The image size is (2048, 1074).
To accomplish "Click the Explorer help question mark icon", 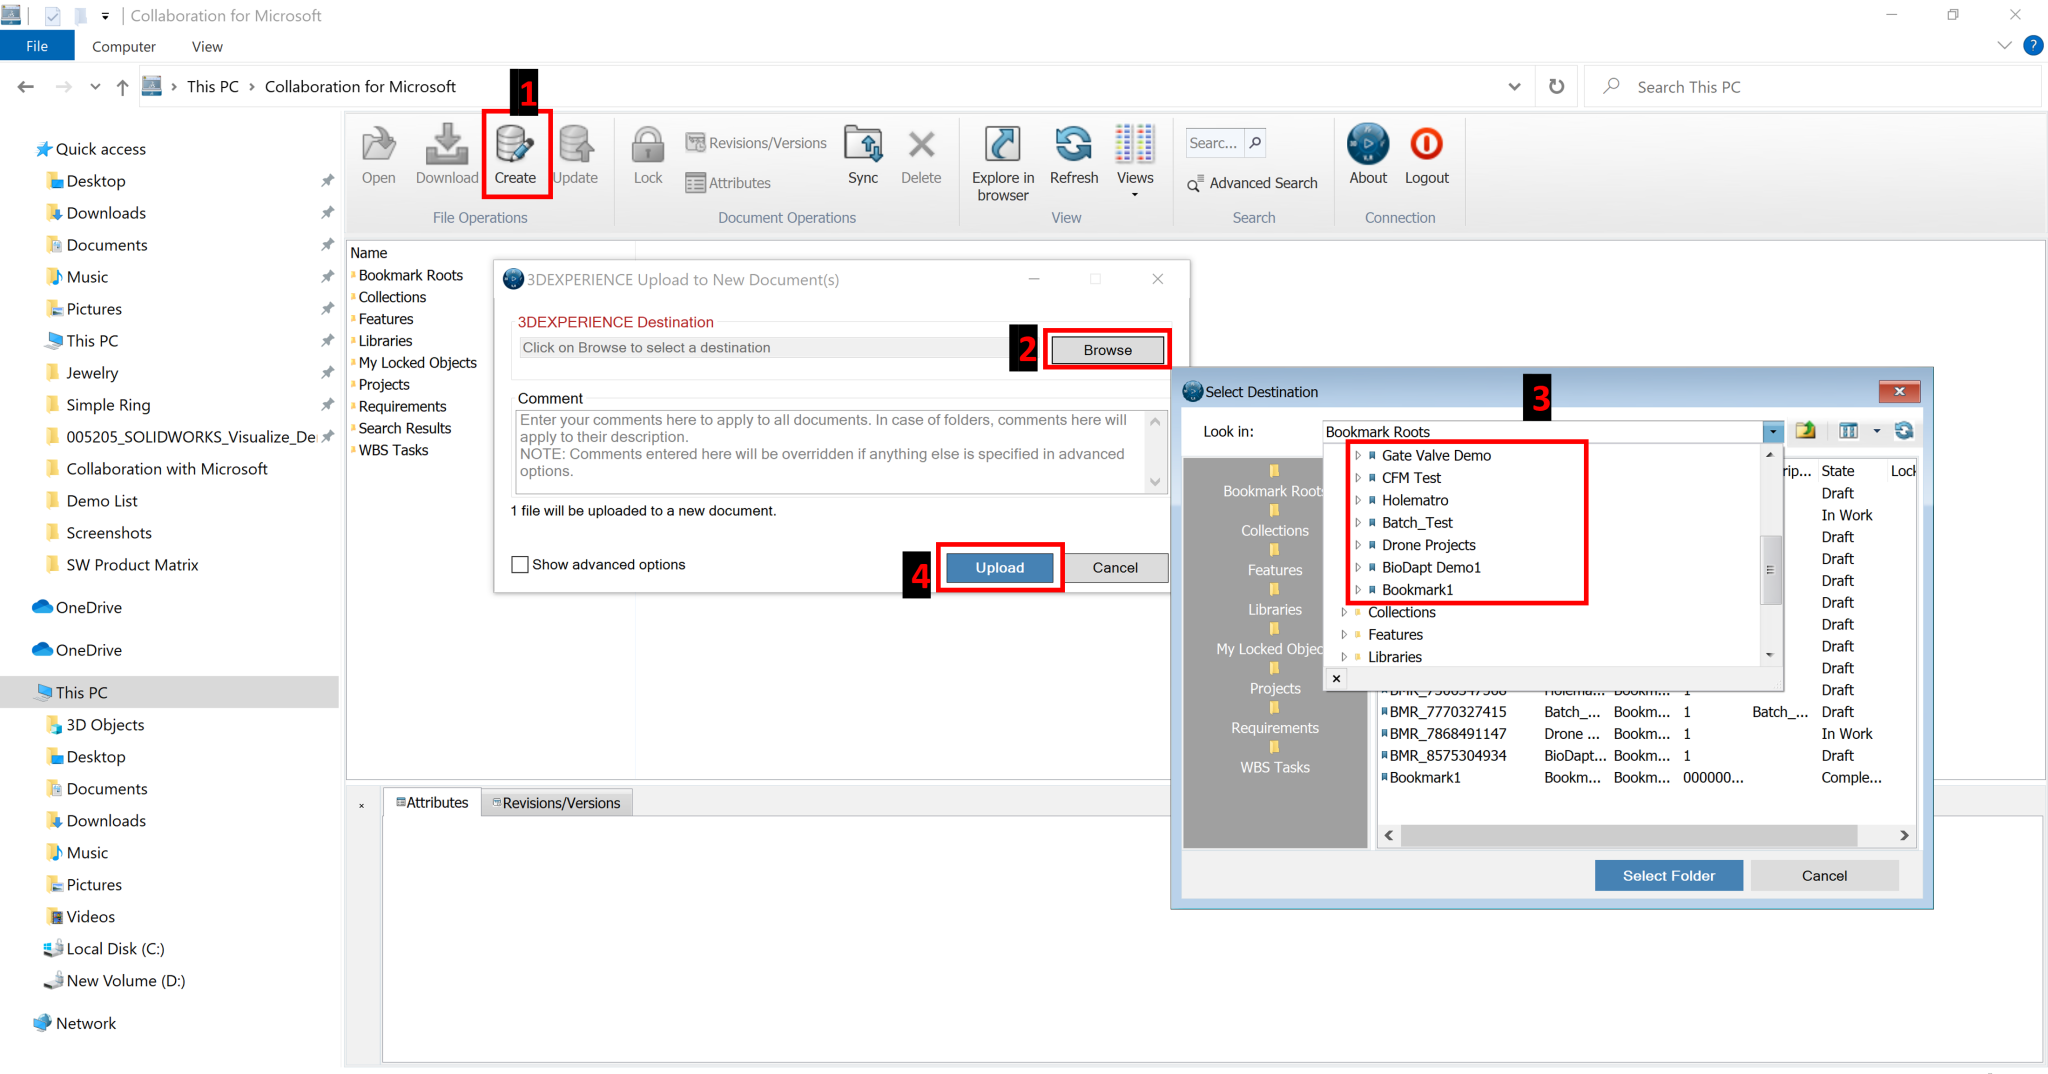I will (2033, 45).
